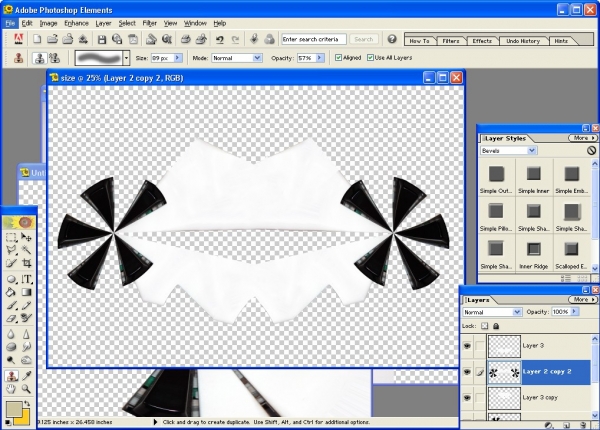This screenshot has height=430, width=600.
Task: Select the Rectangular Marquee tool
Action: coord(11,238)
